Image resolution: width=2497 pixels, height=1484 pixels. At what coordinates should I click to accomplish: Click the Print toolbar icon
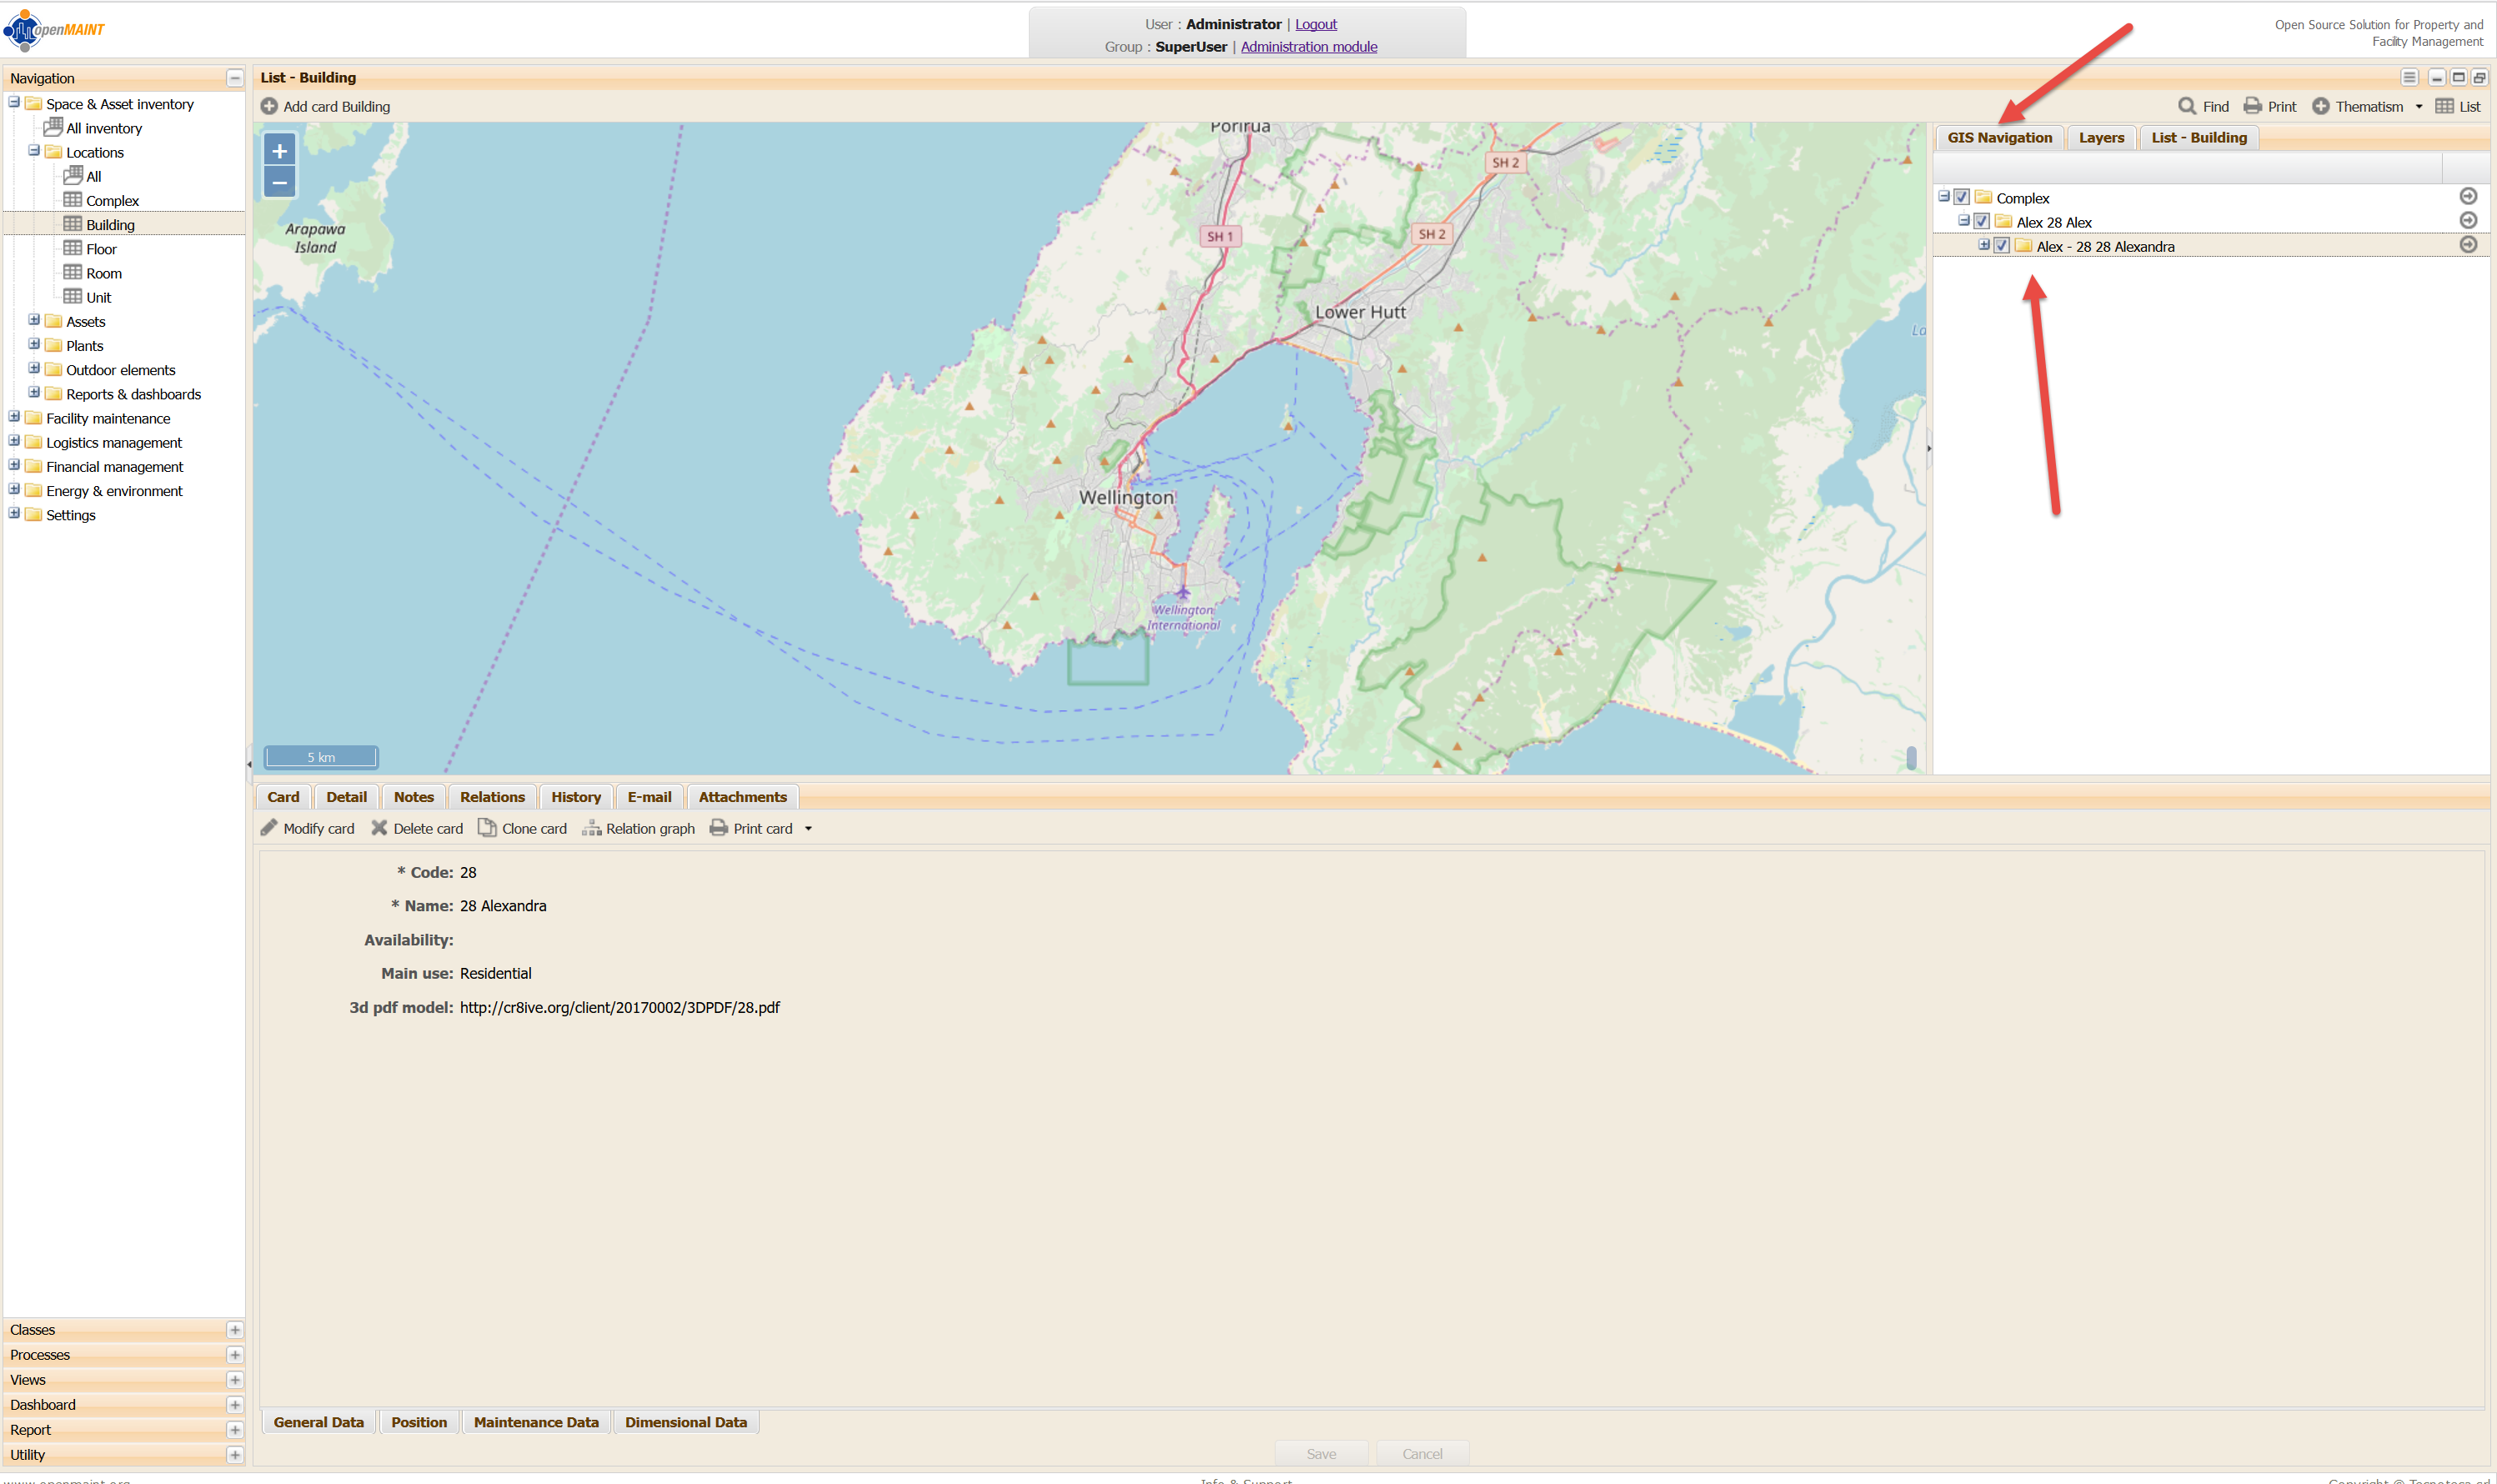[2252, 106]
